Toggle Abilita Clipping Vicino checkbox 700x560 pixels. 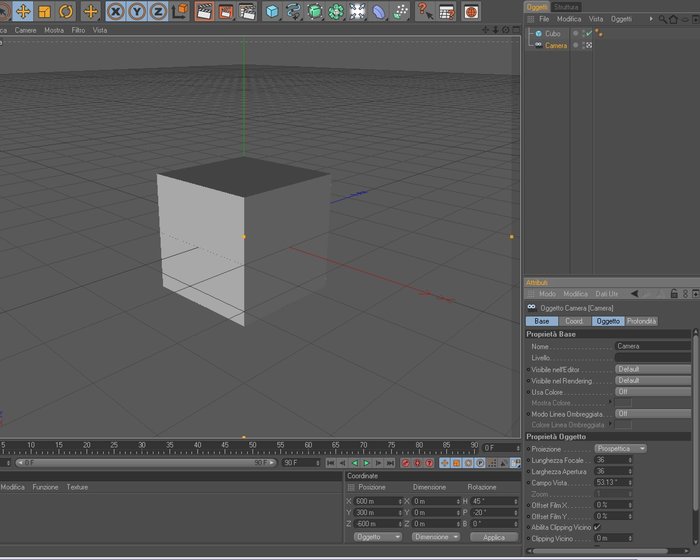597,527
